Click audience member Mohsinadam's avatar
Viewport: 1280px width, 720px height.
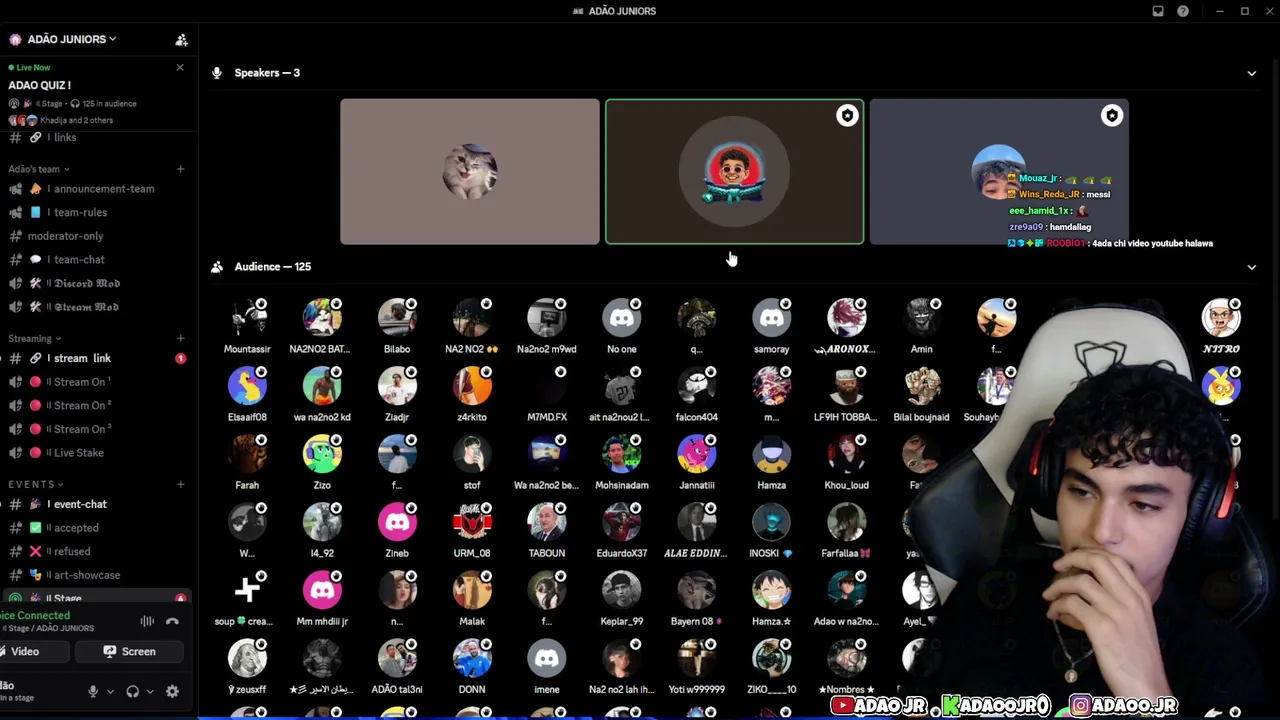(x=622, y=454)
